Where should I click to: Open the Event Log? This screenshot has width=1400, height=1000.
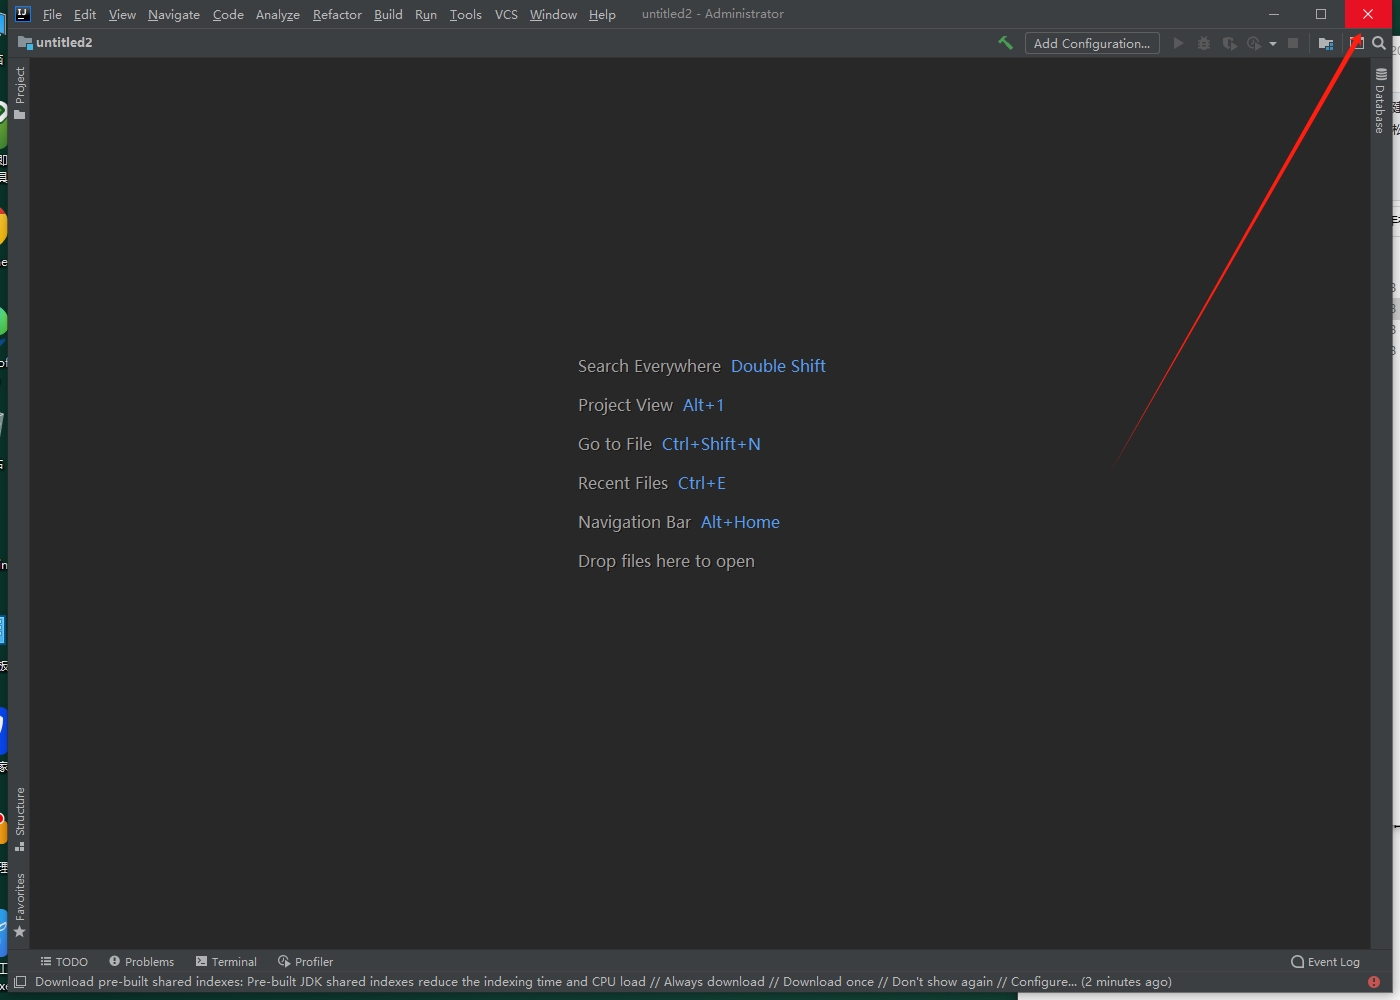pyautogui.click(x=1325, y=961)
